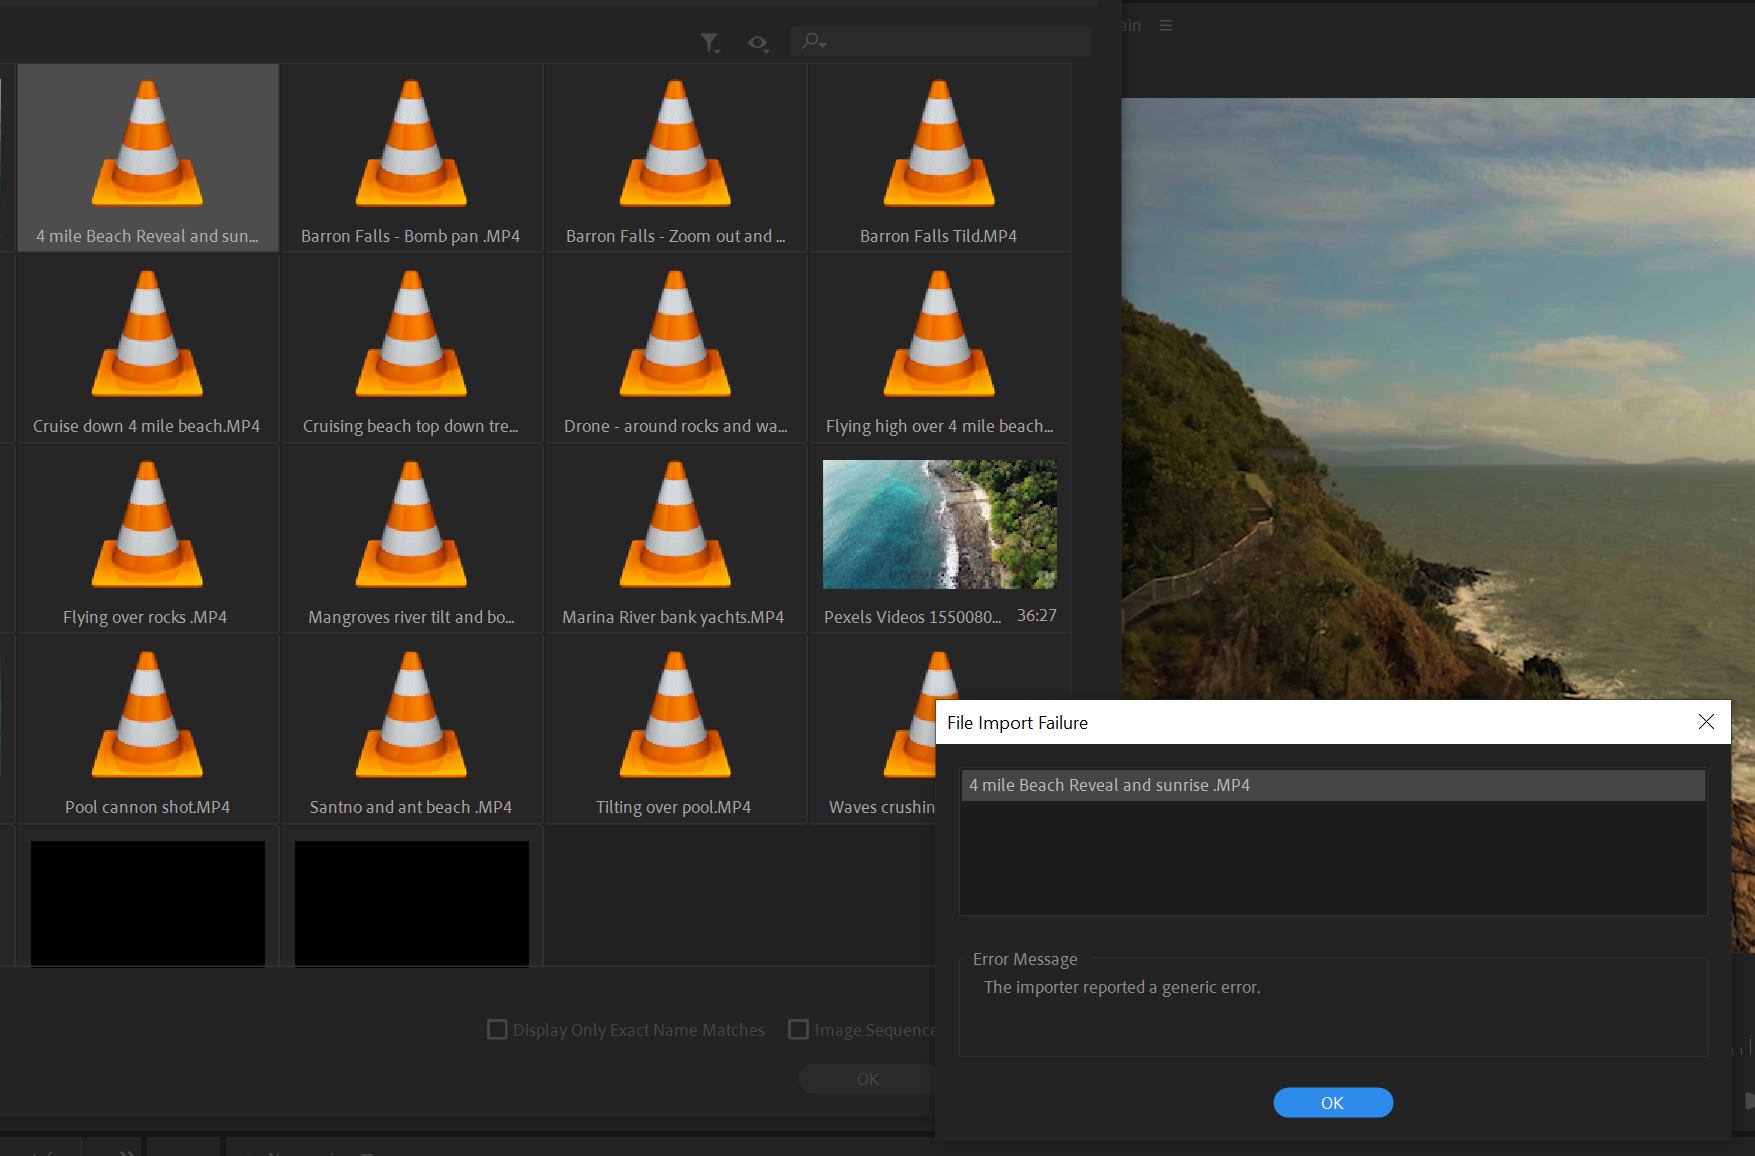Select the failed file entry in list
Screen dimensions: 1755x1156
[x=1333, y=785]
